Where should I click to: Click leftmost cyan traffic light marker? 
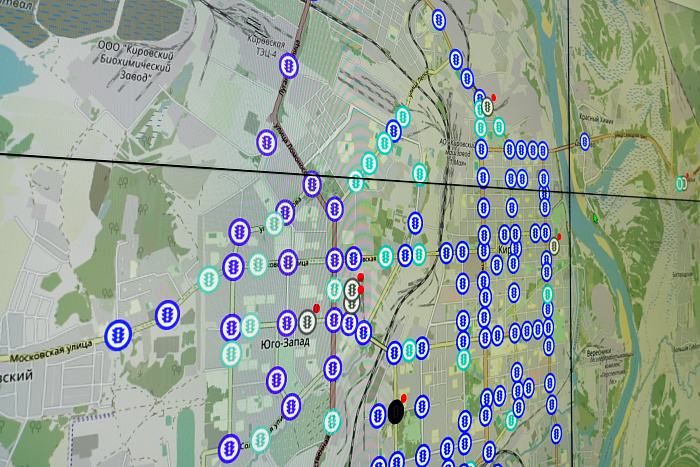(x=208, y=279)
